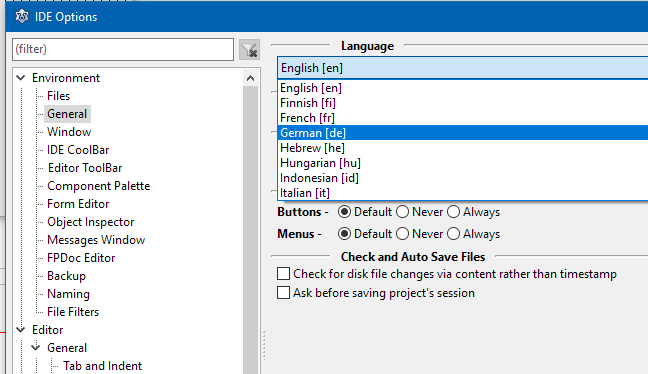
Task: Open the Language combo box showing English [en]
Action: pos(463,68)
